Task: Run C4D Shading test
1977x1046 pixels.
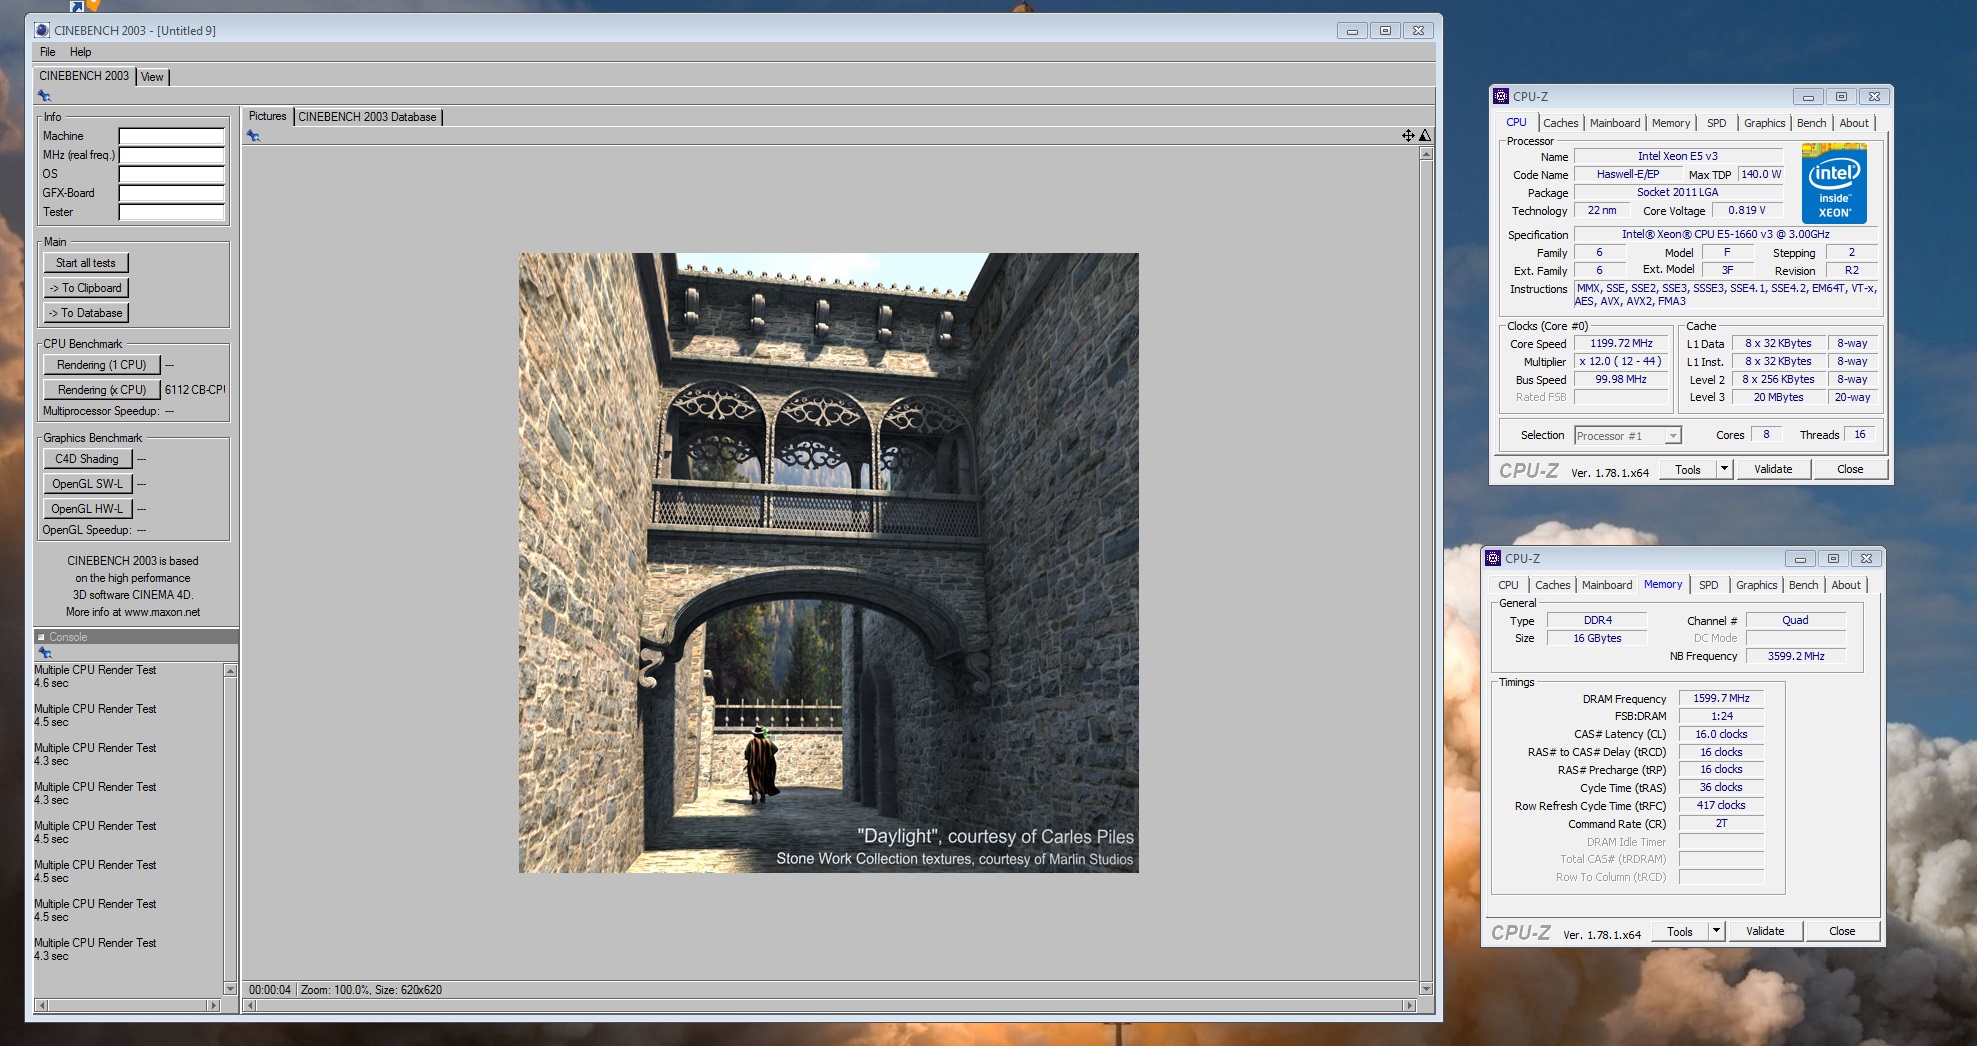Action: point(87,459)
